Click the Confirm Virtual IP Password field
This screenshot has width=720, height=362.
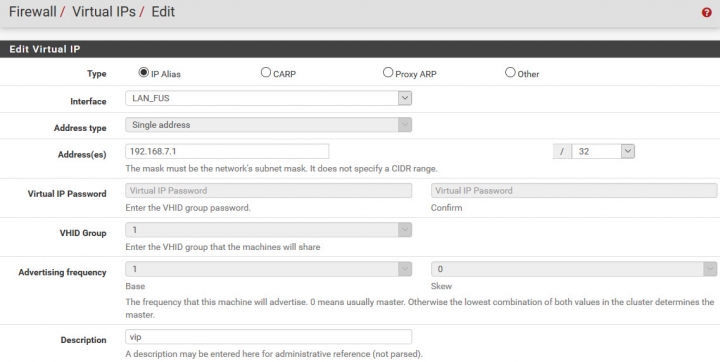click(574, 191)
